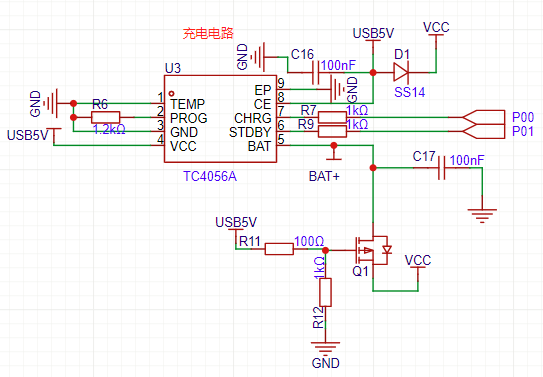Select the 100Ω value of R11
Image resolution: width=543 pixels, height=377 pixels.
(309, 241)
